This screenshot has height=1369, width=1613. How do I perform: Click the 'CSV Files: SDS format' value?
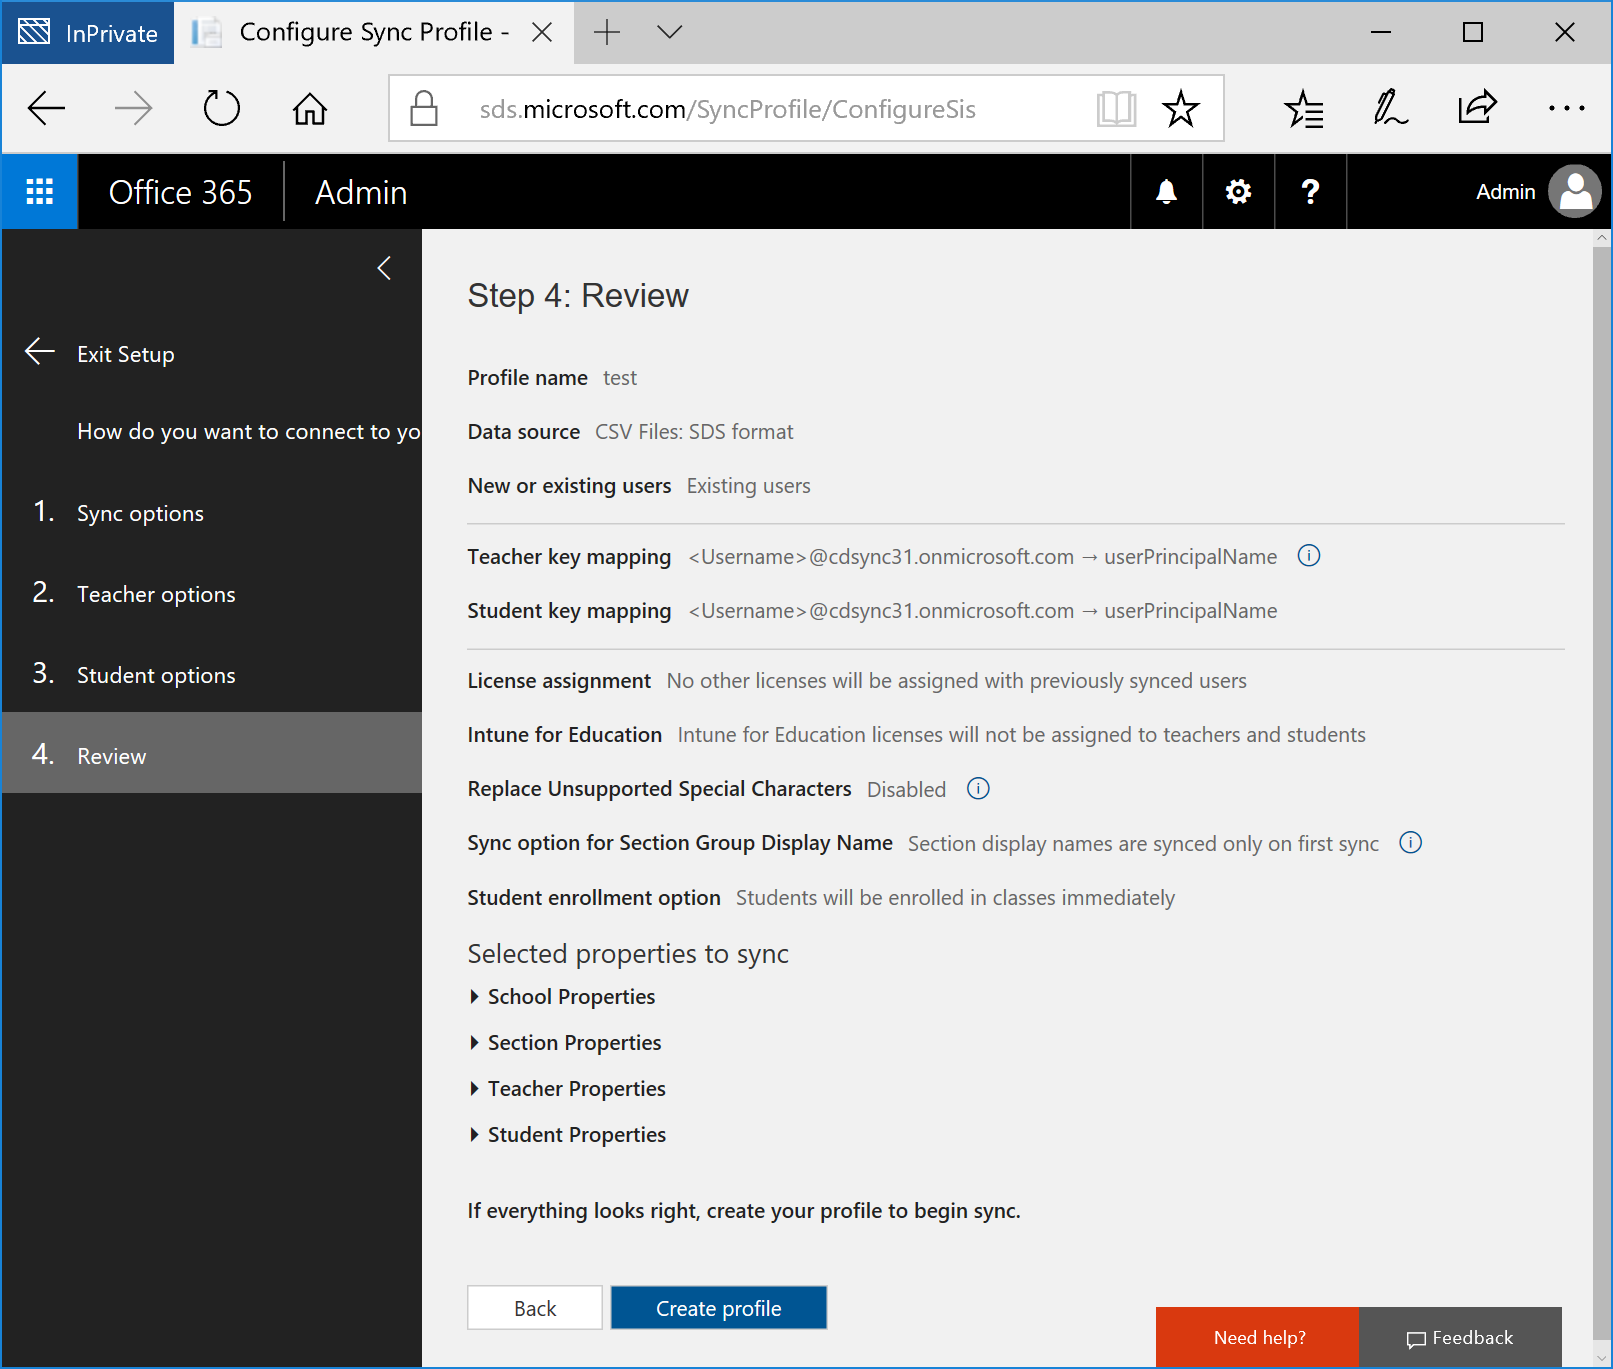[x=694, y=432]
